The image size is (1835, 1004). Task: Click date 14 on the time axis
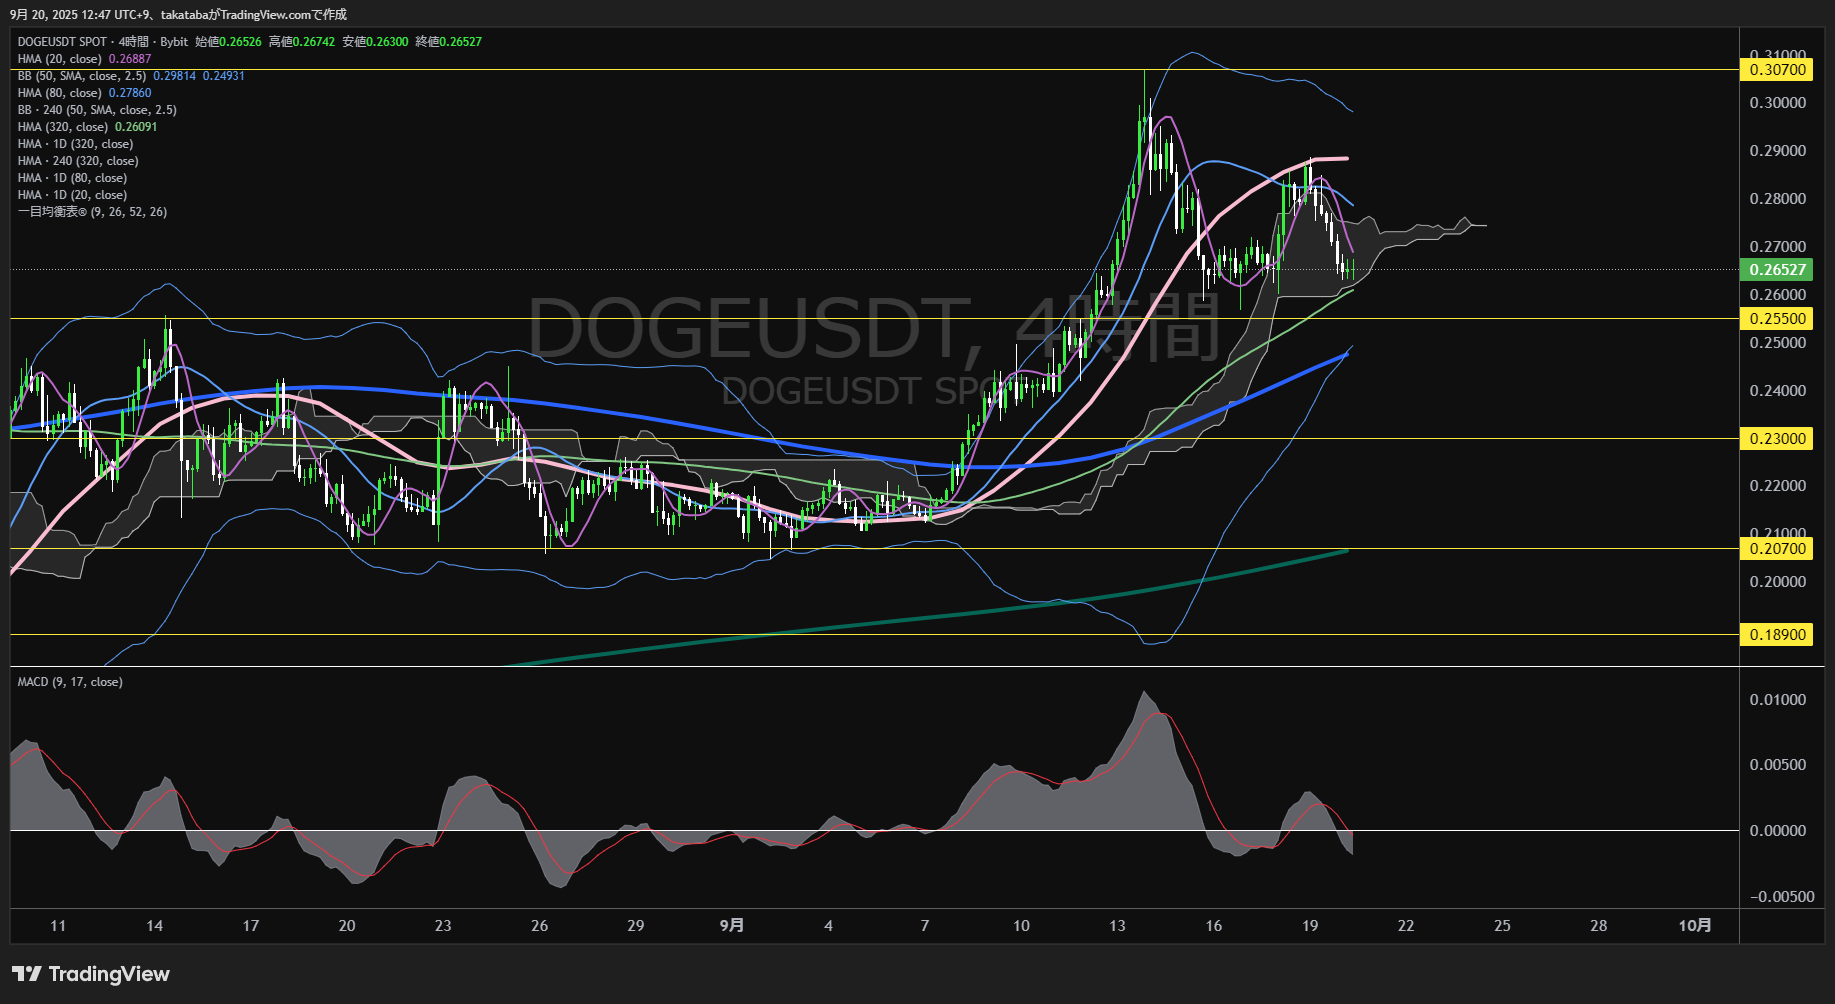click(x=154, y=926)
